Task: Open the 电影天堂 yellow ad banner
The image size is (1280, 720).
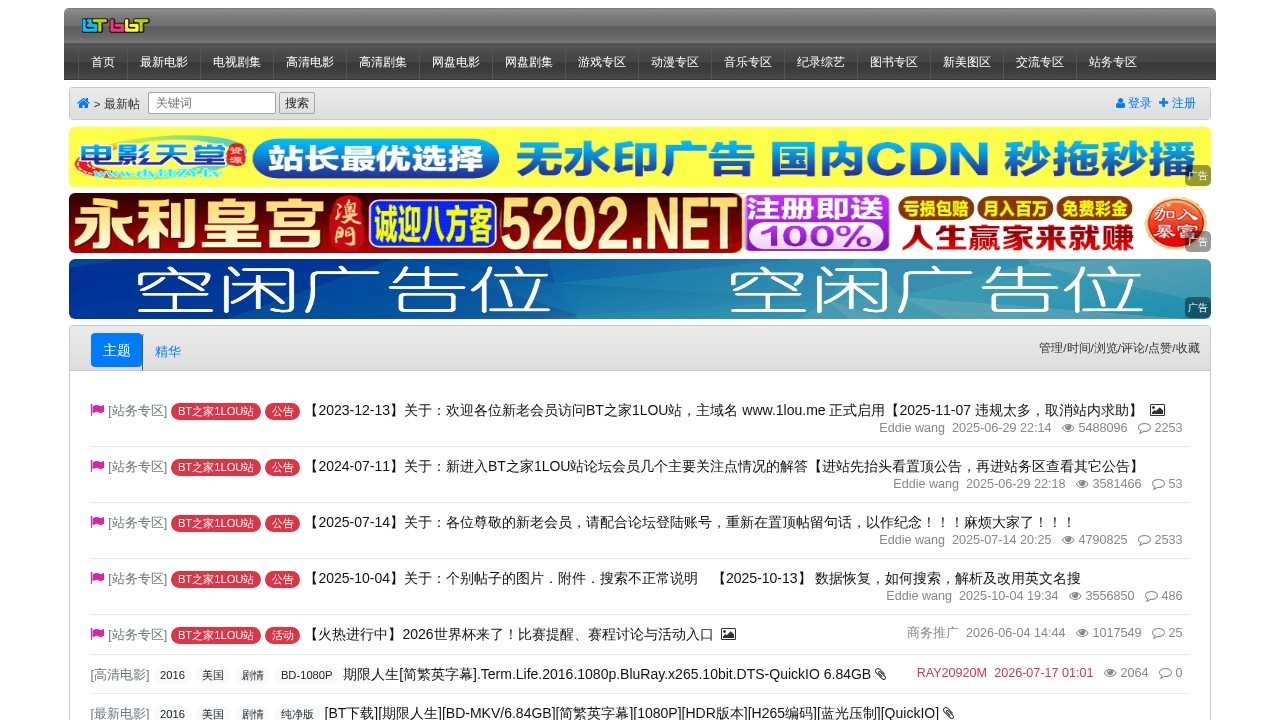Action: pyautogui.click(x=640, y=157)
